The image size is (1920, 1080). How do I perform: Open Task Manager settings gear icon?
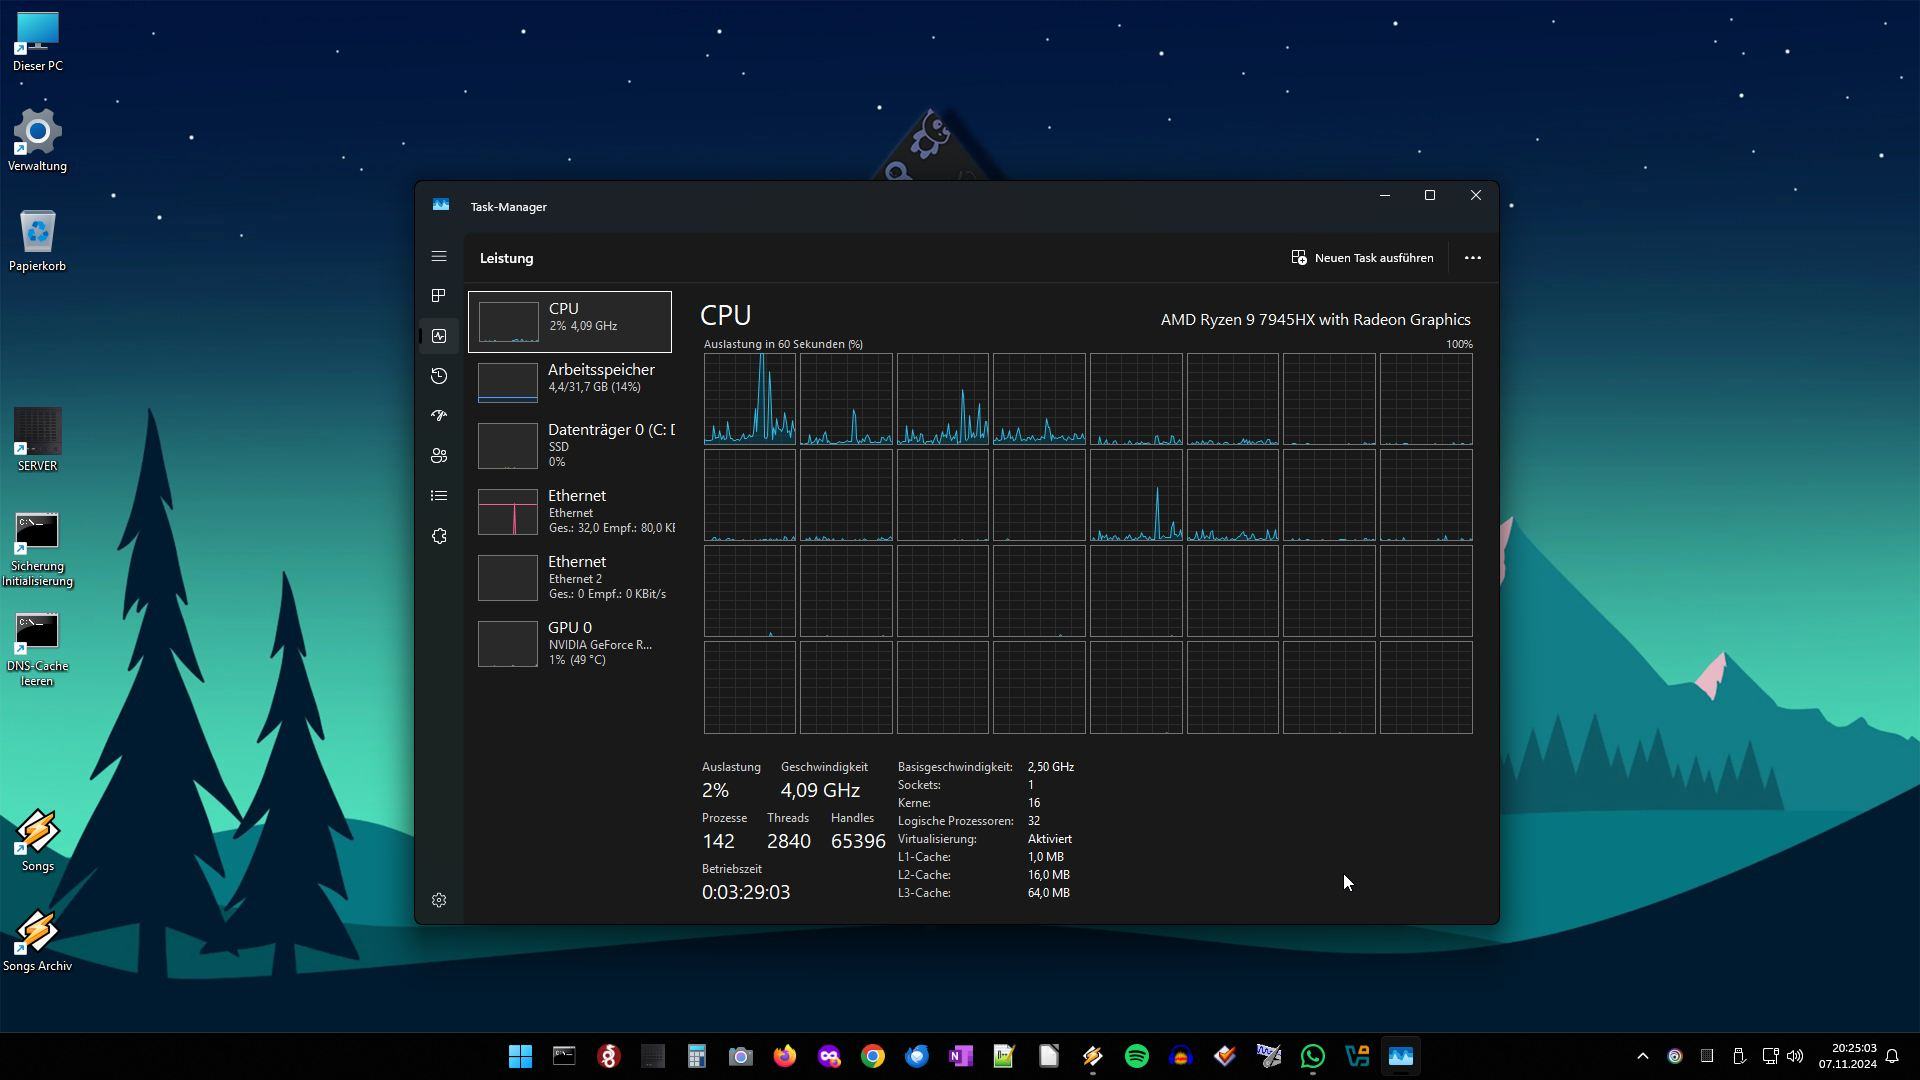click(438, 900)
